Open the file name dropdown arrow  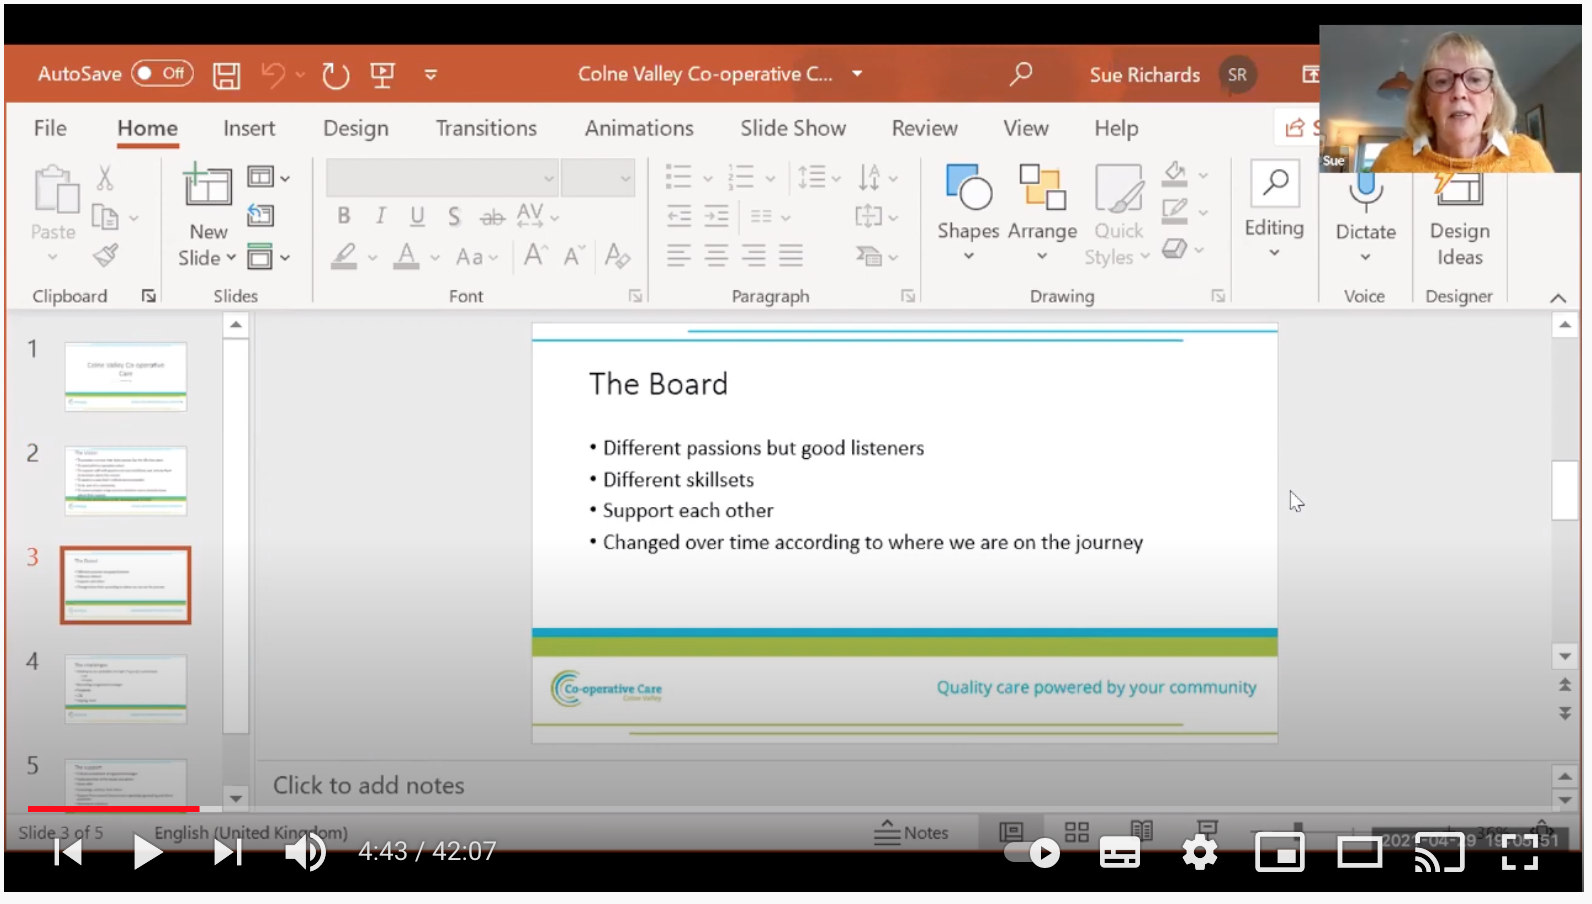tap(857, 74)
